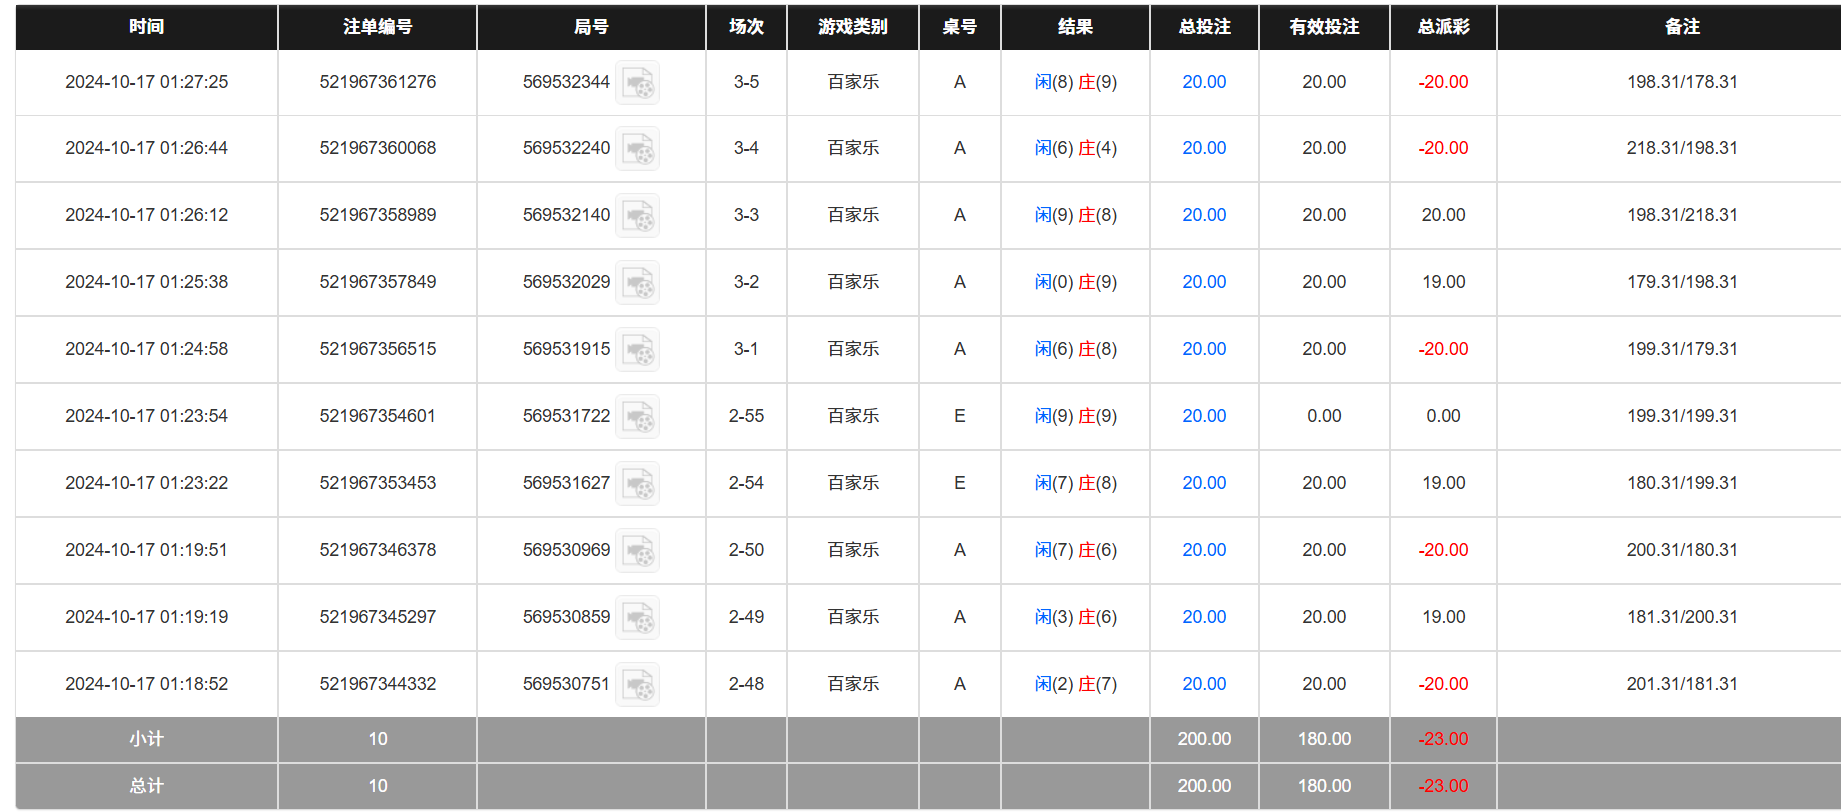The image size is (1841, 812).
Task: Open video replay icon for round 569532240
Action: tap(637, 149)
